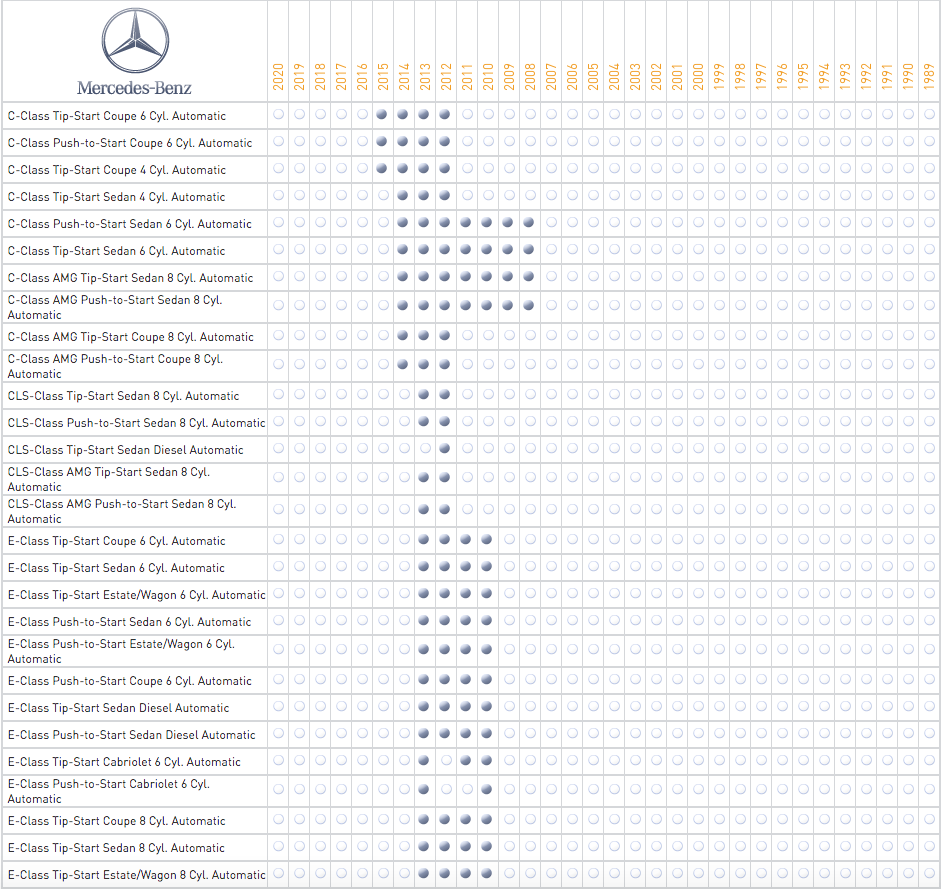Screen dimensions: 941x889
Task: Select empty 2000 dot for CLS-Class Tip-Start Sedan 8 Cyl.
Action: 698,394
